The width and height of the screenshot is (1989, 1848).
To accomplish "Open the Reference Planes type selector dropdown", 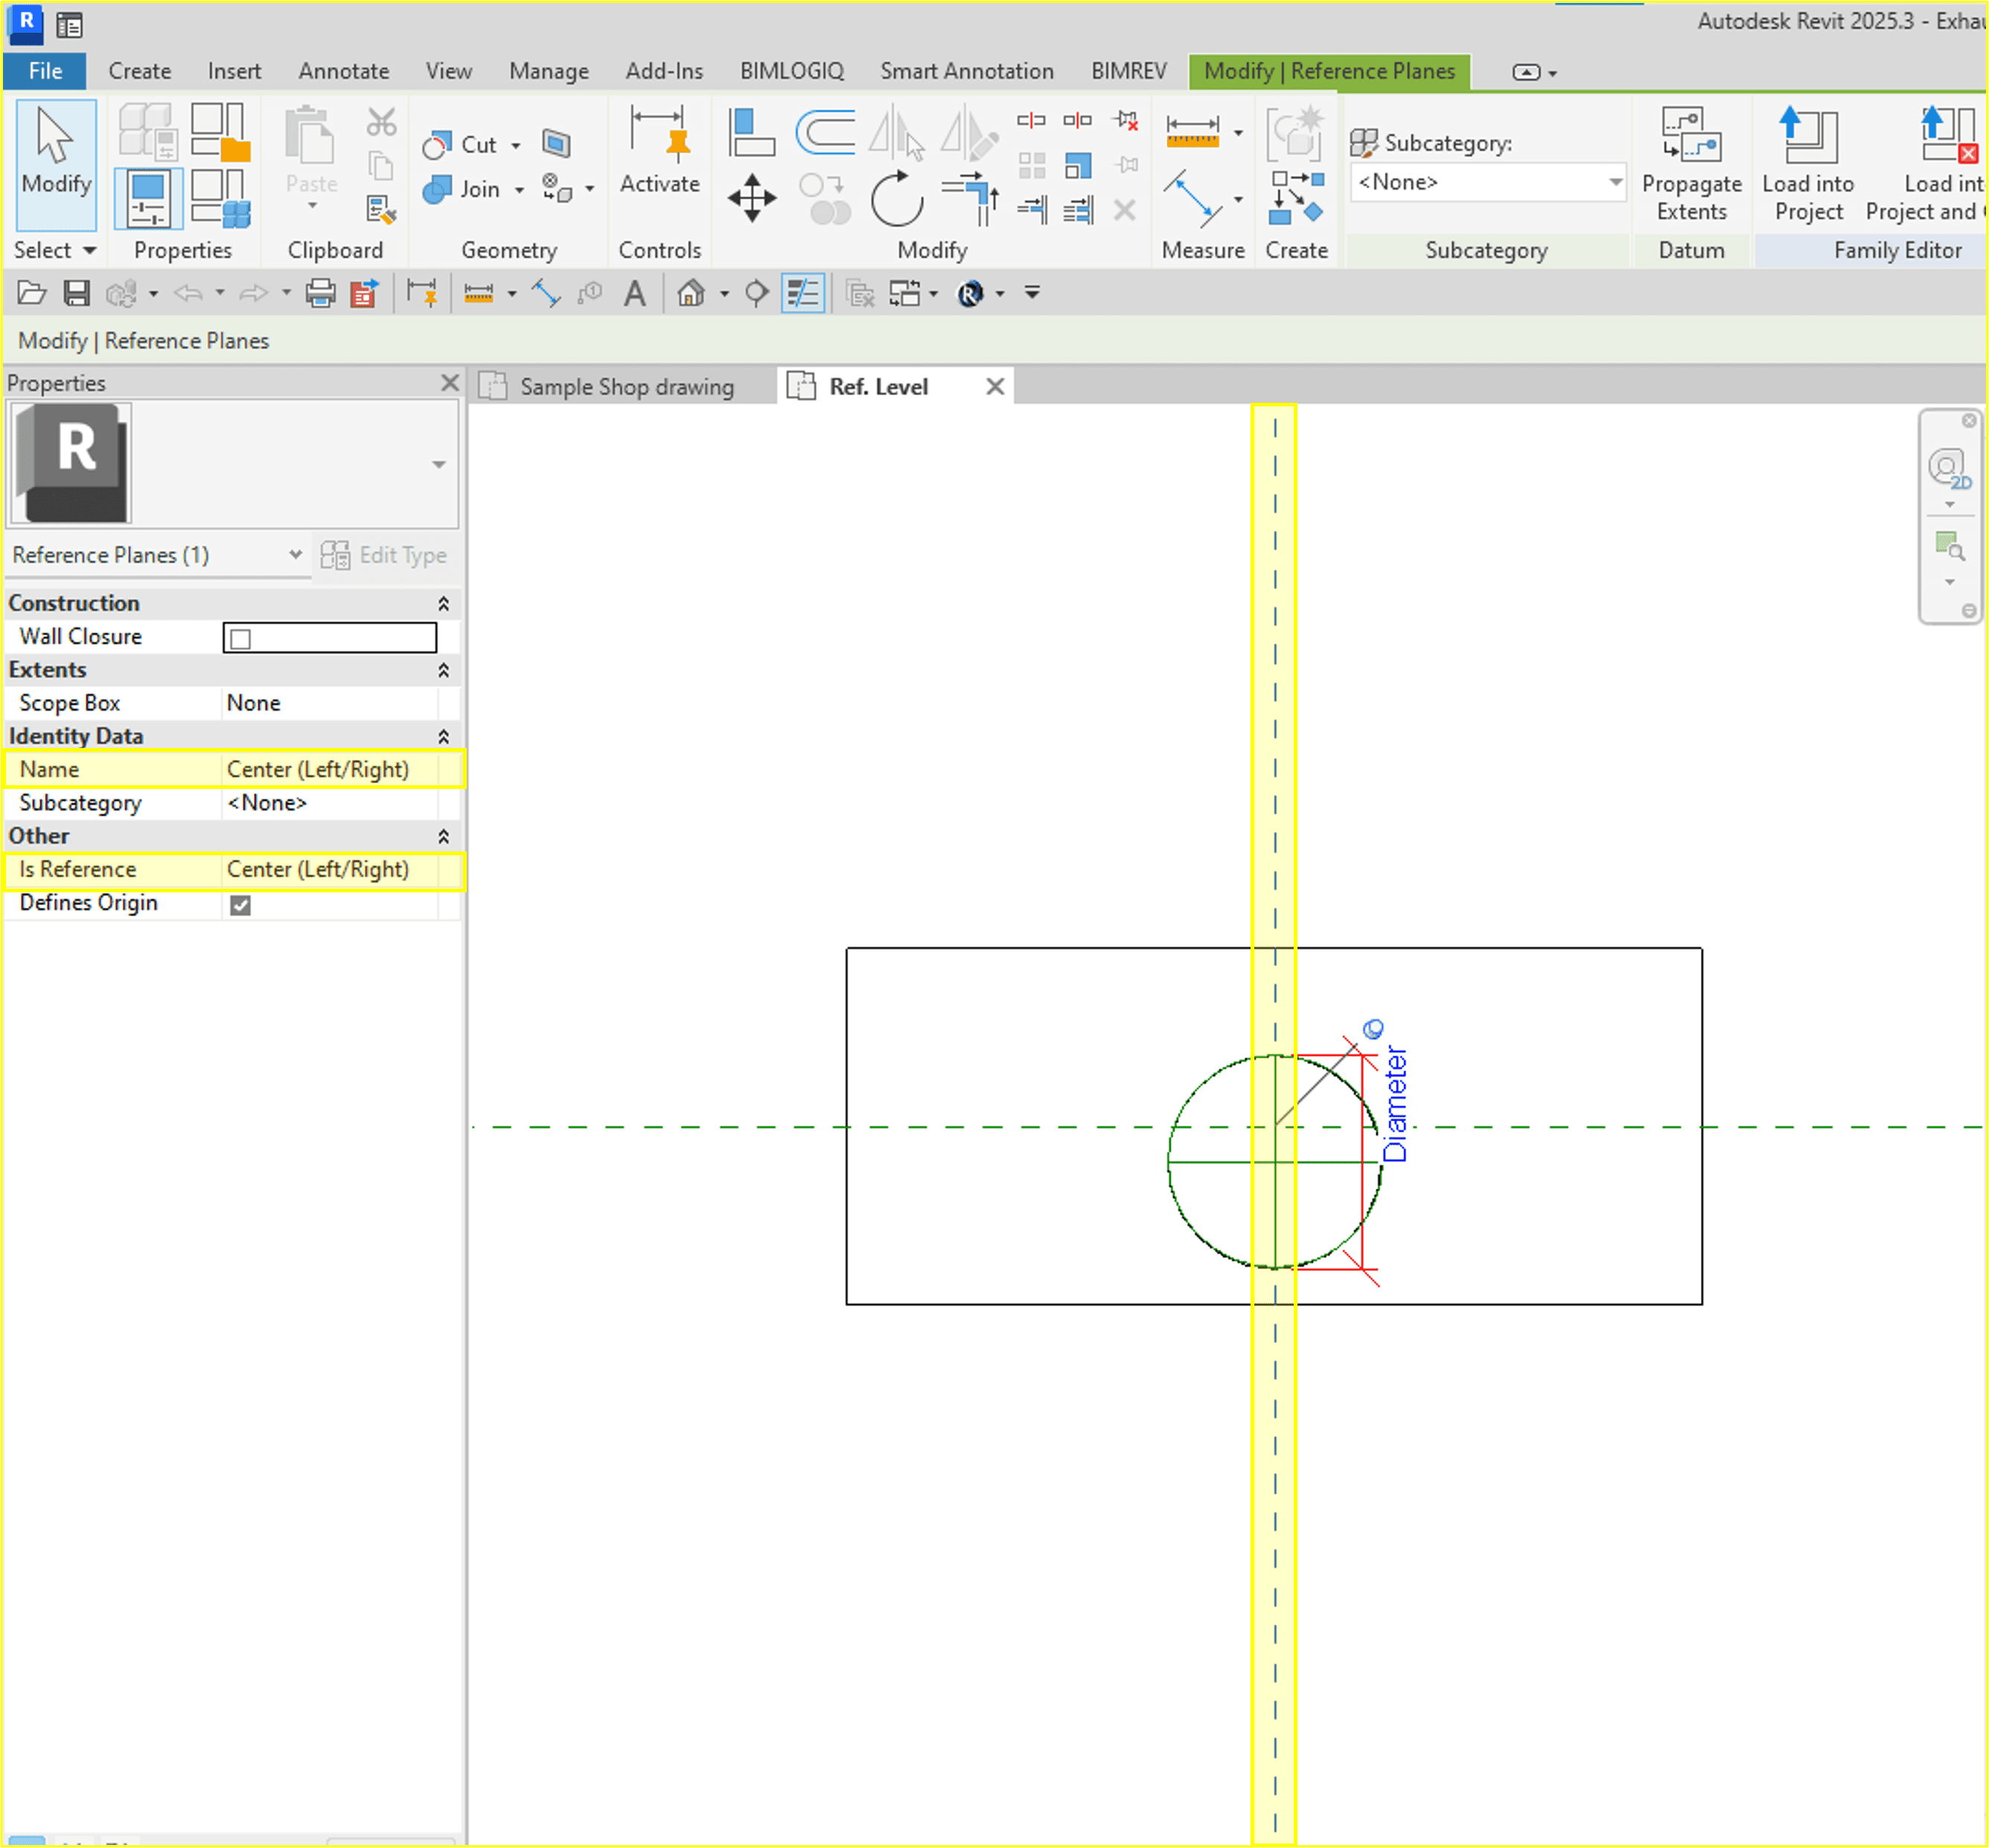I will point(295,555).
